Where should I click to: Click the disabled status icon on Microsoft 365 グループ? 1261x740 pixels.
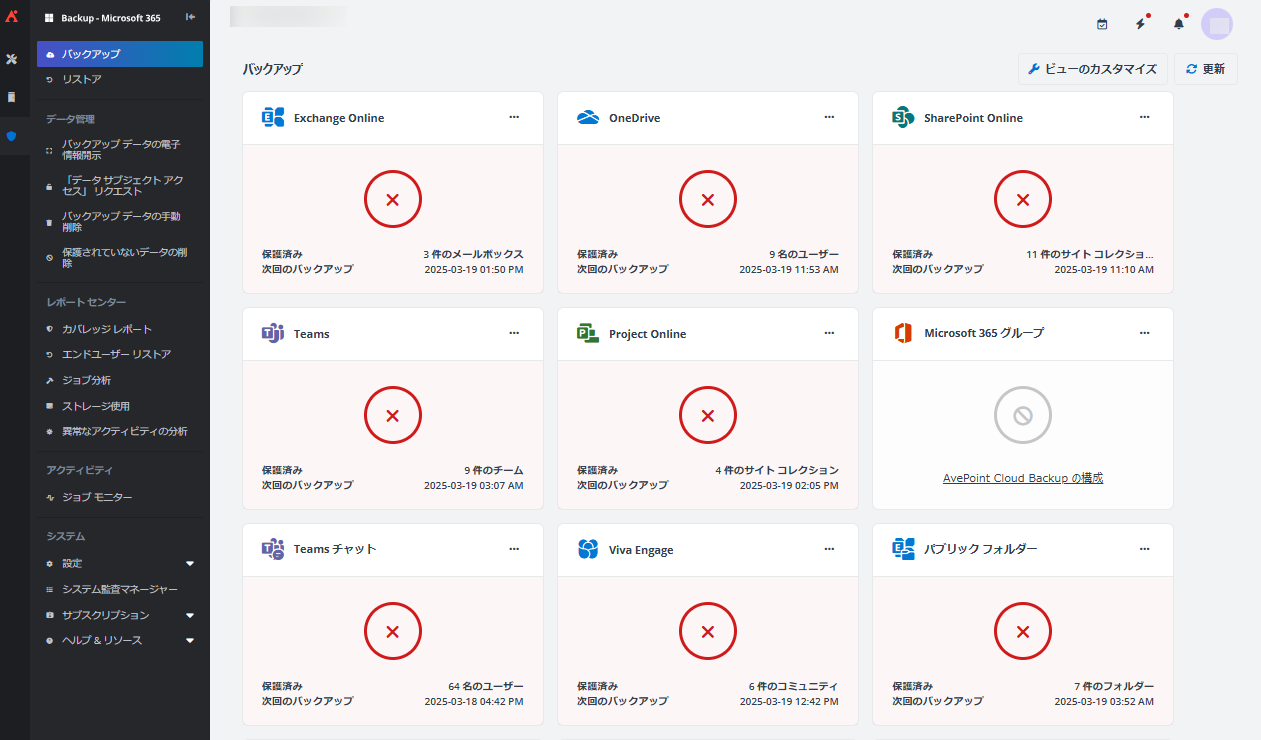(x=1023, y=415)
